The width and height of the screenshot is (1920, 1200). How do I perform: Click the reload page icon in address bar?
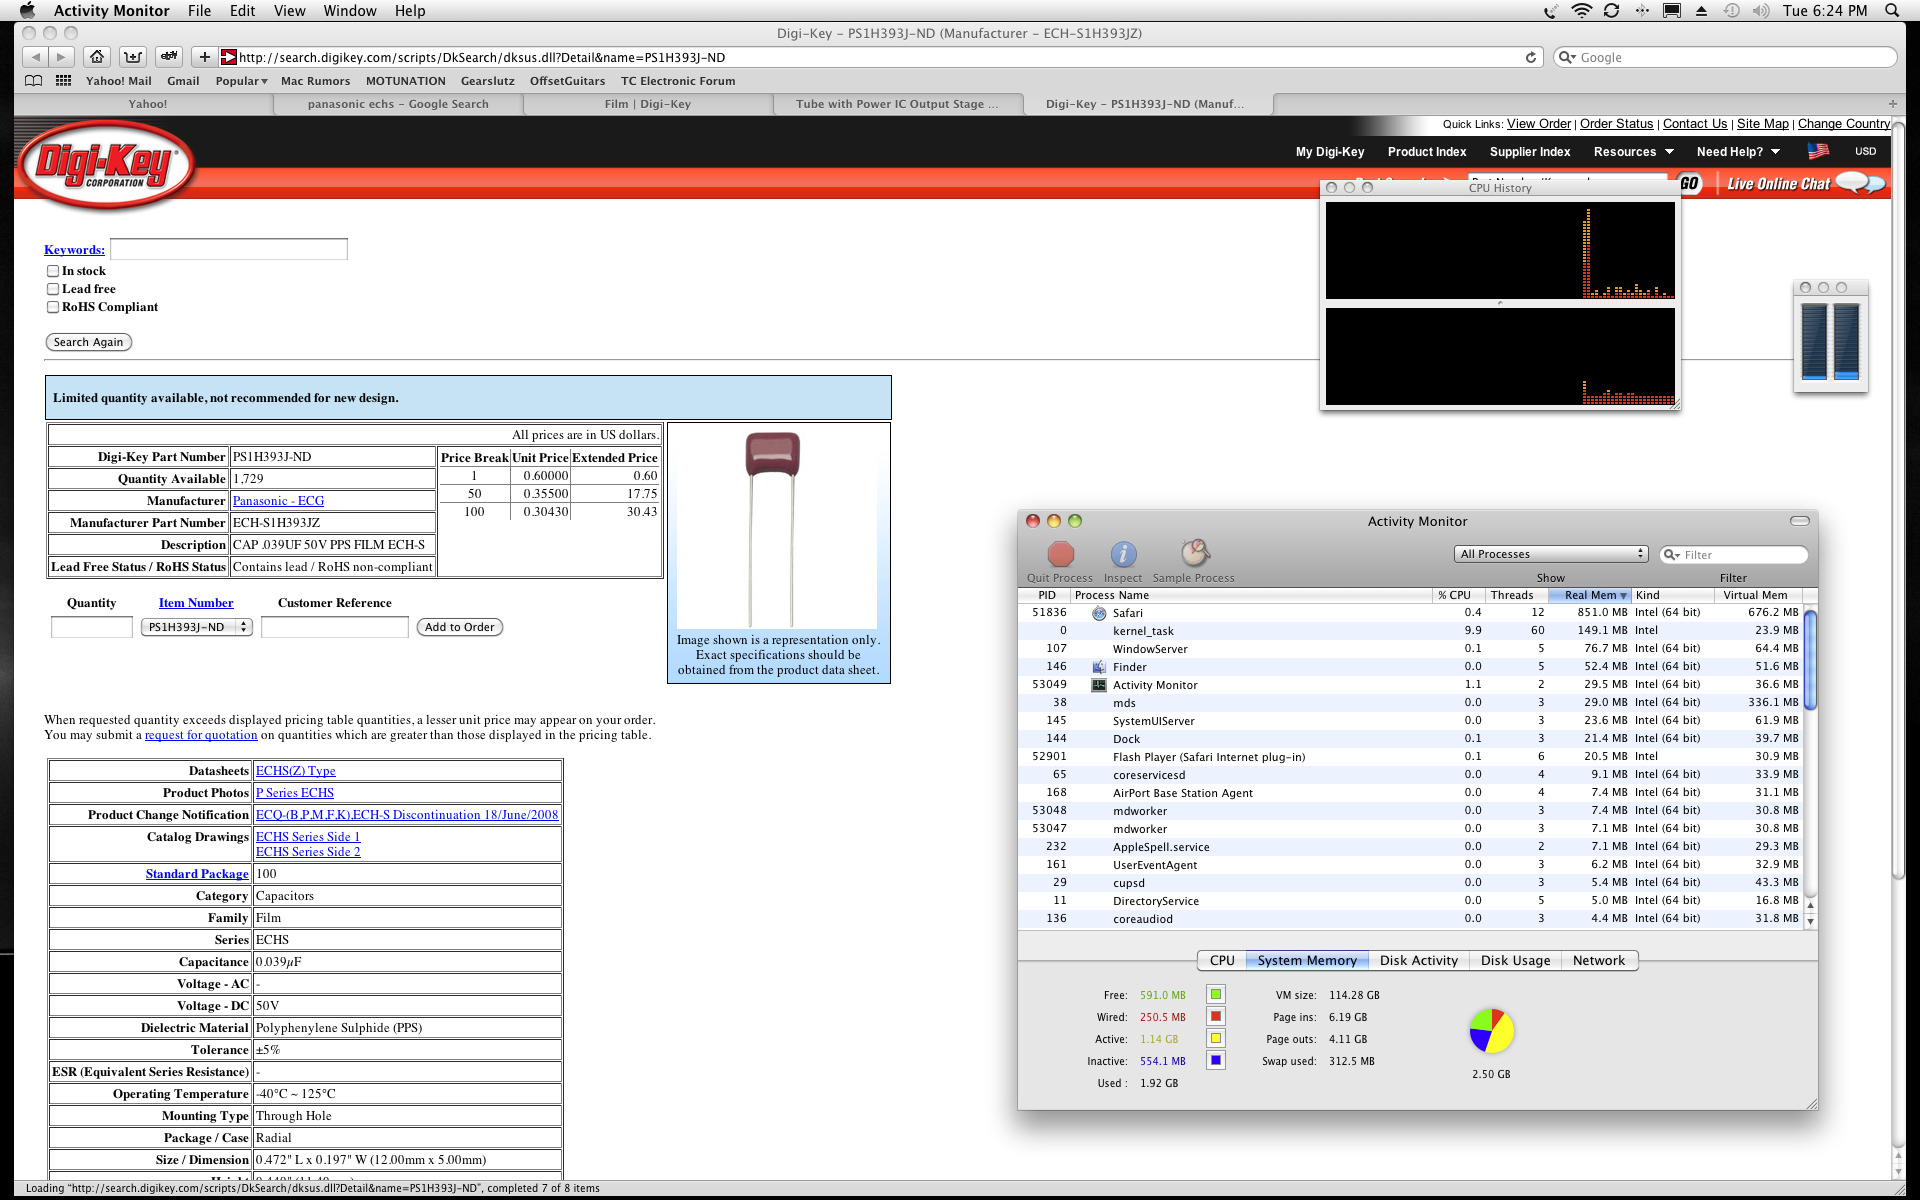pos(1530,57)
